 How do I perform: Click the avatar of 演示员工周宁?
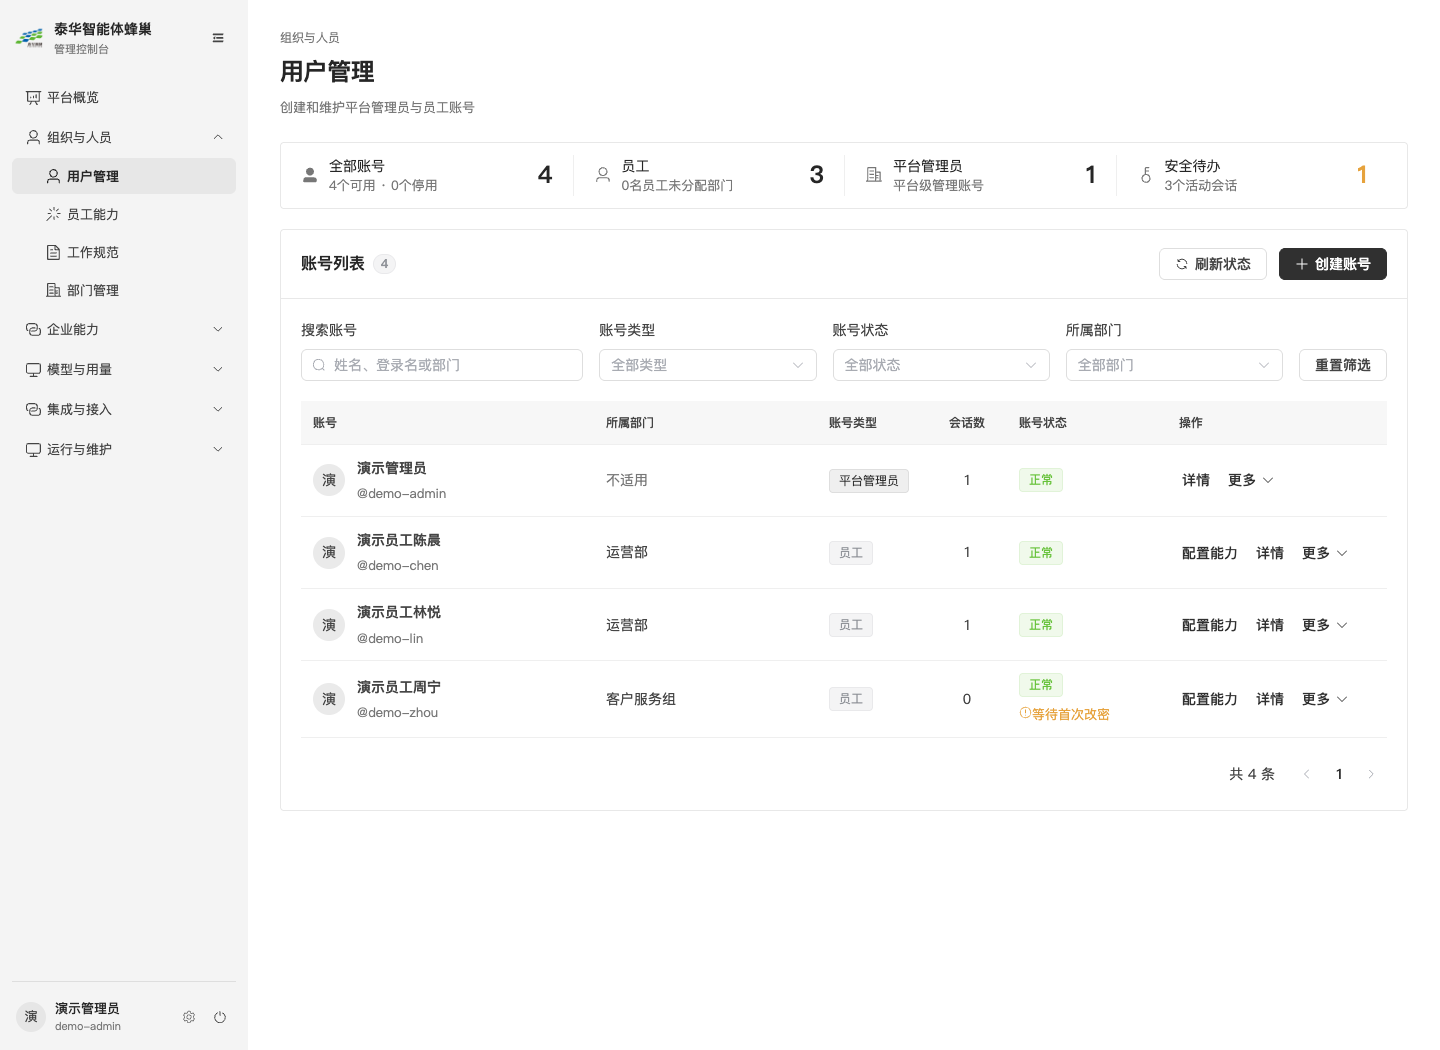(x=329, y=699)
